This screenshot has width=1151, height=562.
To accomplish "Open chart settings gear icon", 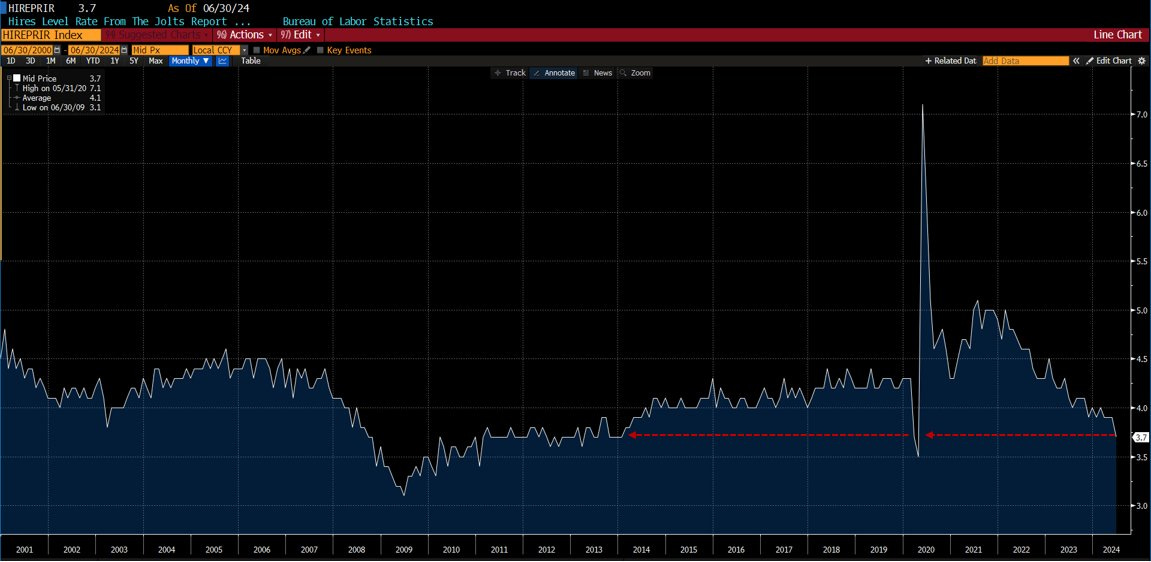I will 1141,61.
